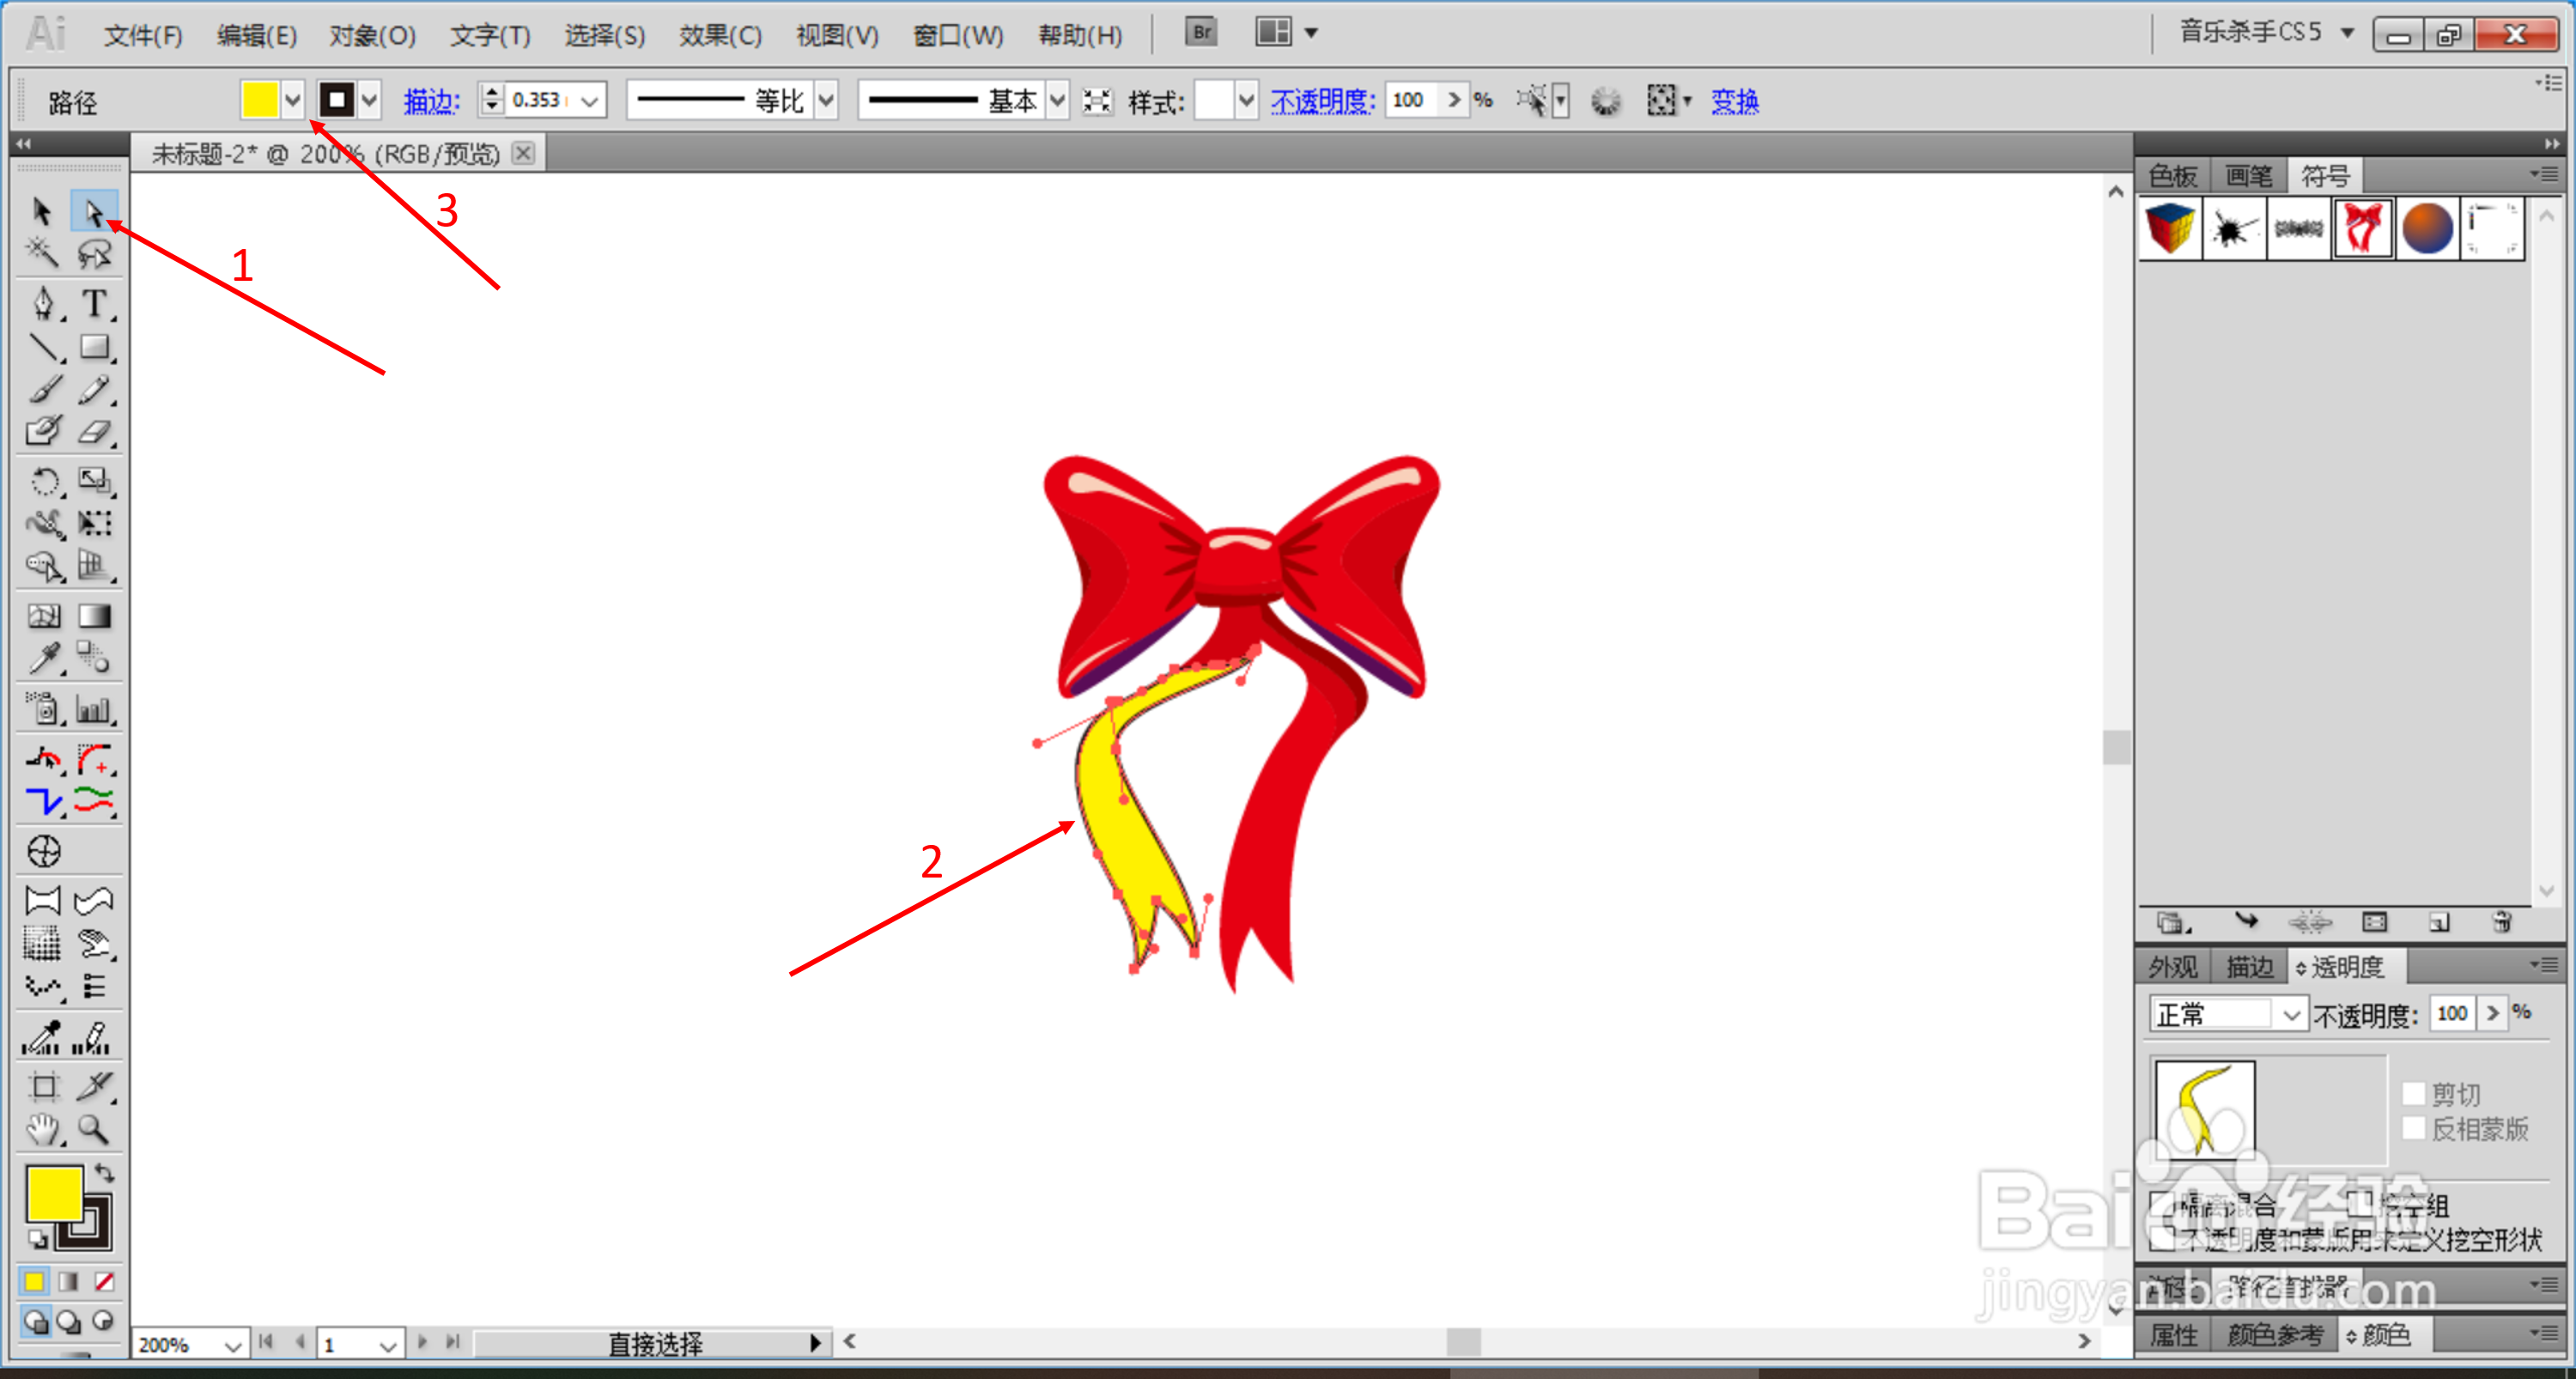Click the Rubik's cube symbol thumbnail
This screenshot has height=1379, width=2576.
pos(2170,228)
